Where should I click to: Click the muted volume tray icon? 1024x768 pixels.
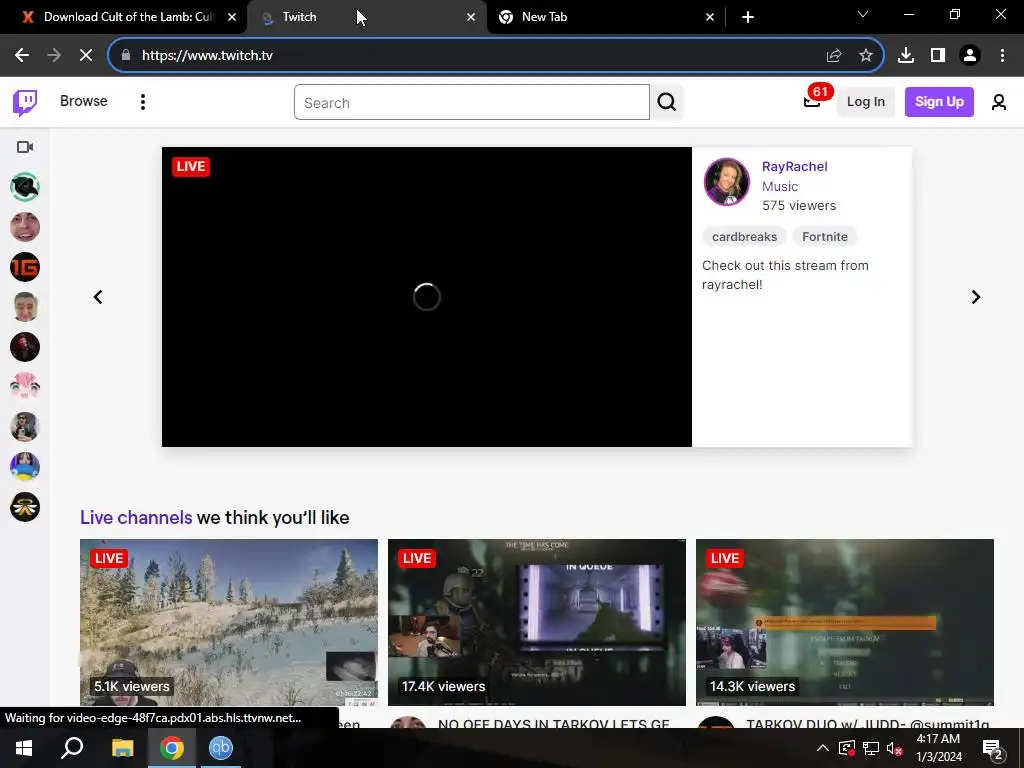(x=894, y=748)
